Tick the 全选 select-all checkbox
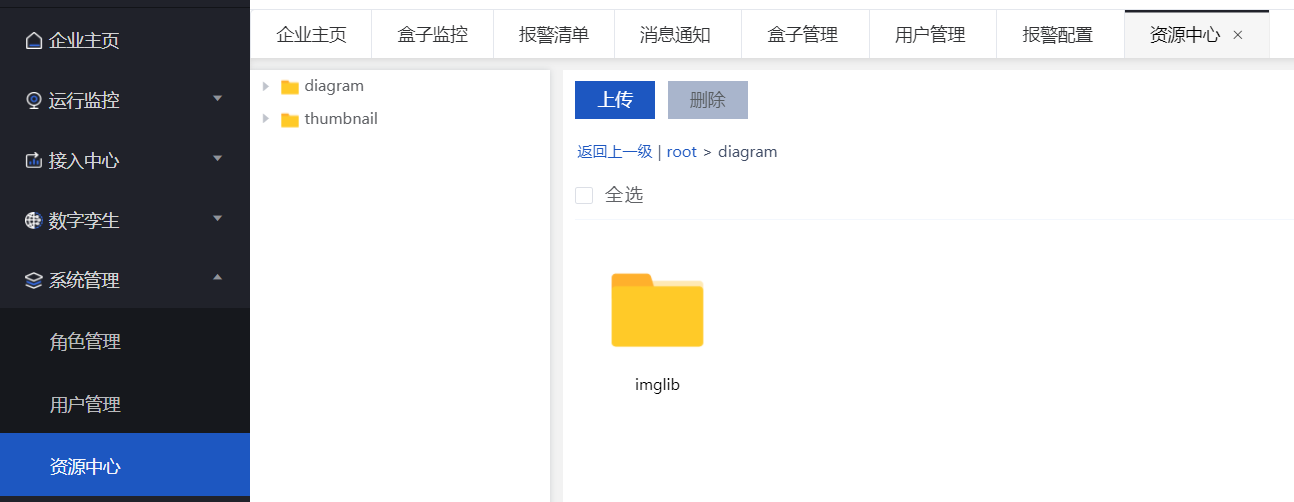This screenshot has height=502, width=1294. [584, 195]
